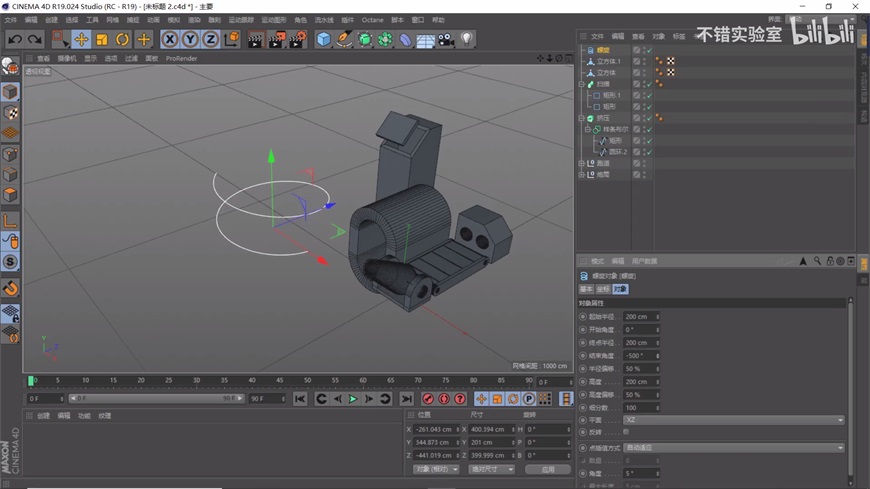This screenshot has height=489, width=870.
Task: Toggle the green checkmark for 扫描 object
Action: (648, 84)
